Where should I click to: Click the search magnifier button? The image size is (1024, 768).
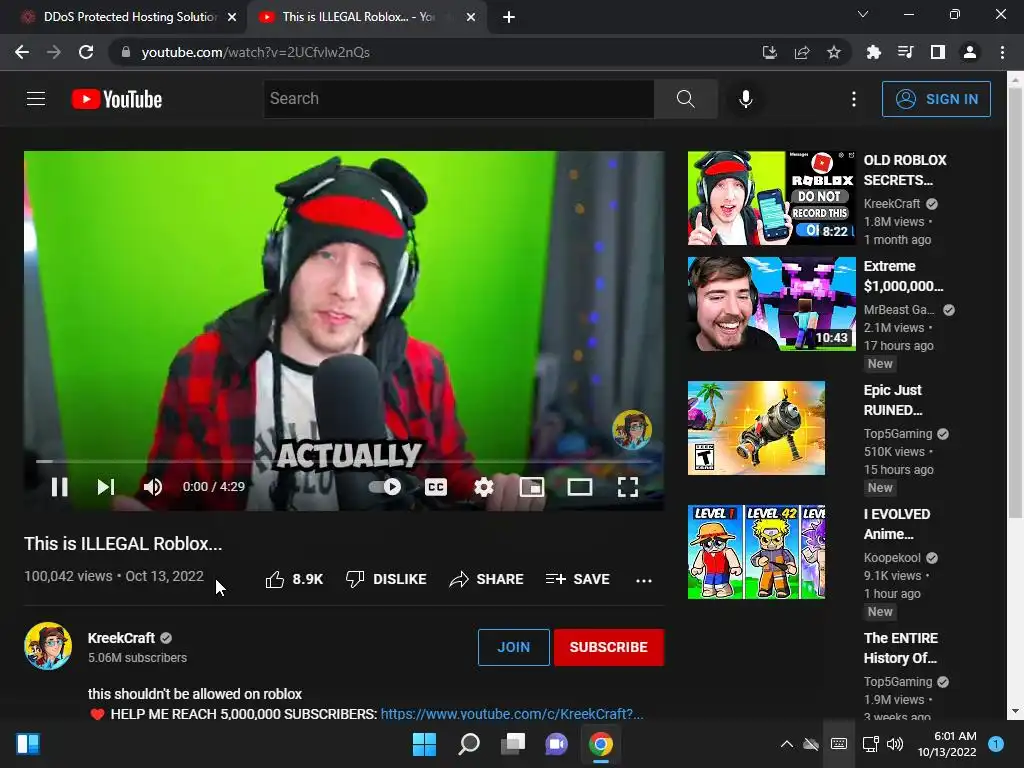tap(686, 99)
